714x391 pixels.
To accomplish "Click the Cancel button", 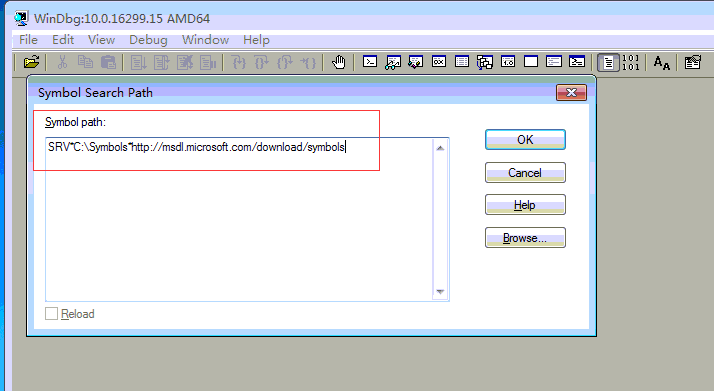I will 525,173.
